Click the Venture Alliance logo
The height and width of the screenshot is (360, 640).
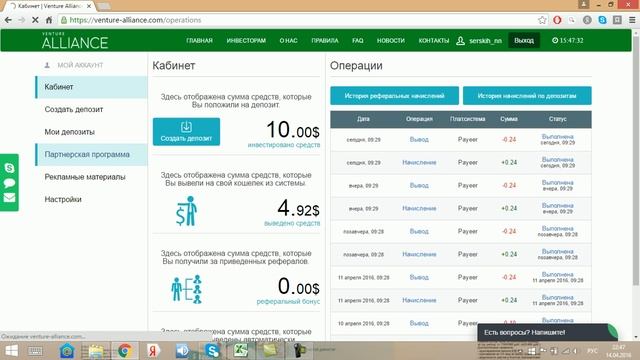coord(75,41)
